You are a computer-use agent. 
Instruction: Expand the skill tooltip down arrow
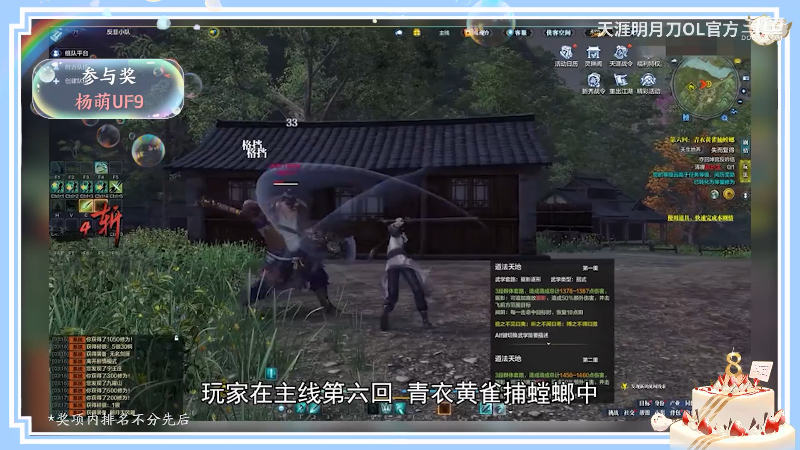(x=548, y=343)
